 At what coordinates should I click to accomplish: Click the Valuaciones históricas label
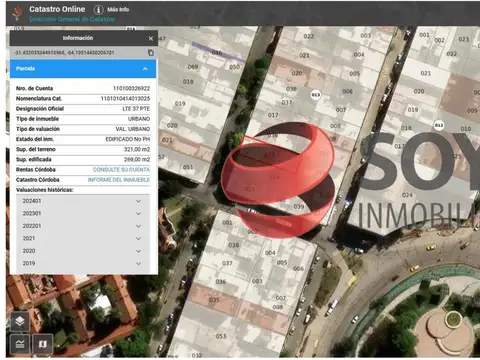coord(45,190)
